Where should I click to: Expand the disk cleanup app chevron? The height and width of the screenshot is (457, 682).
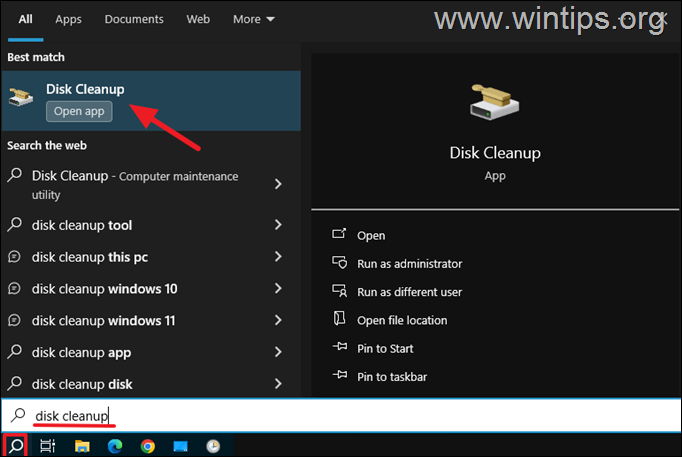278,352
